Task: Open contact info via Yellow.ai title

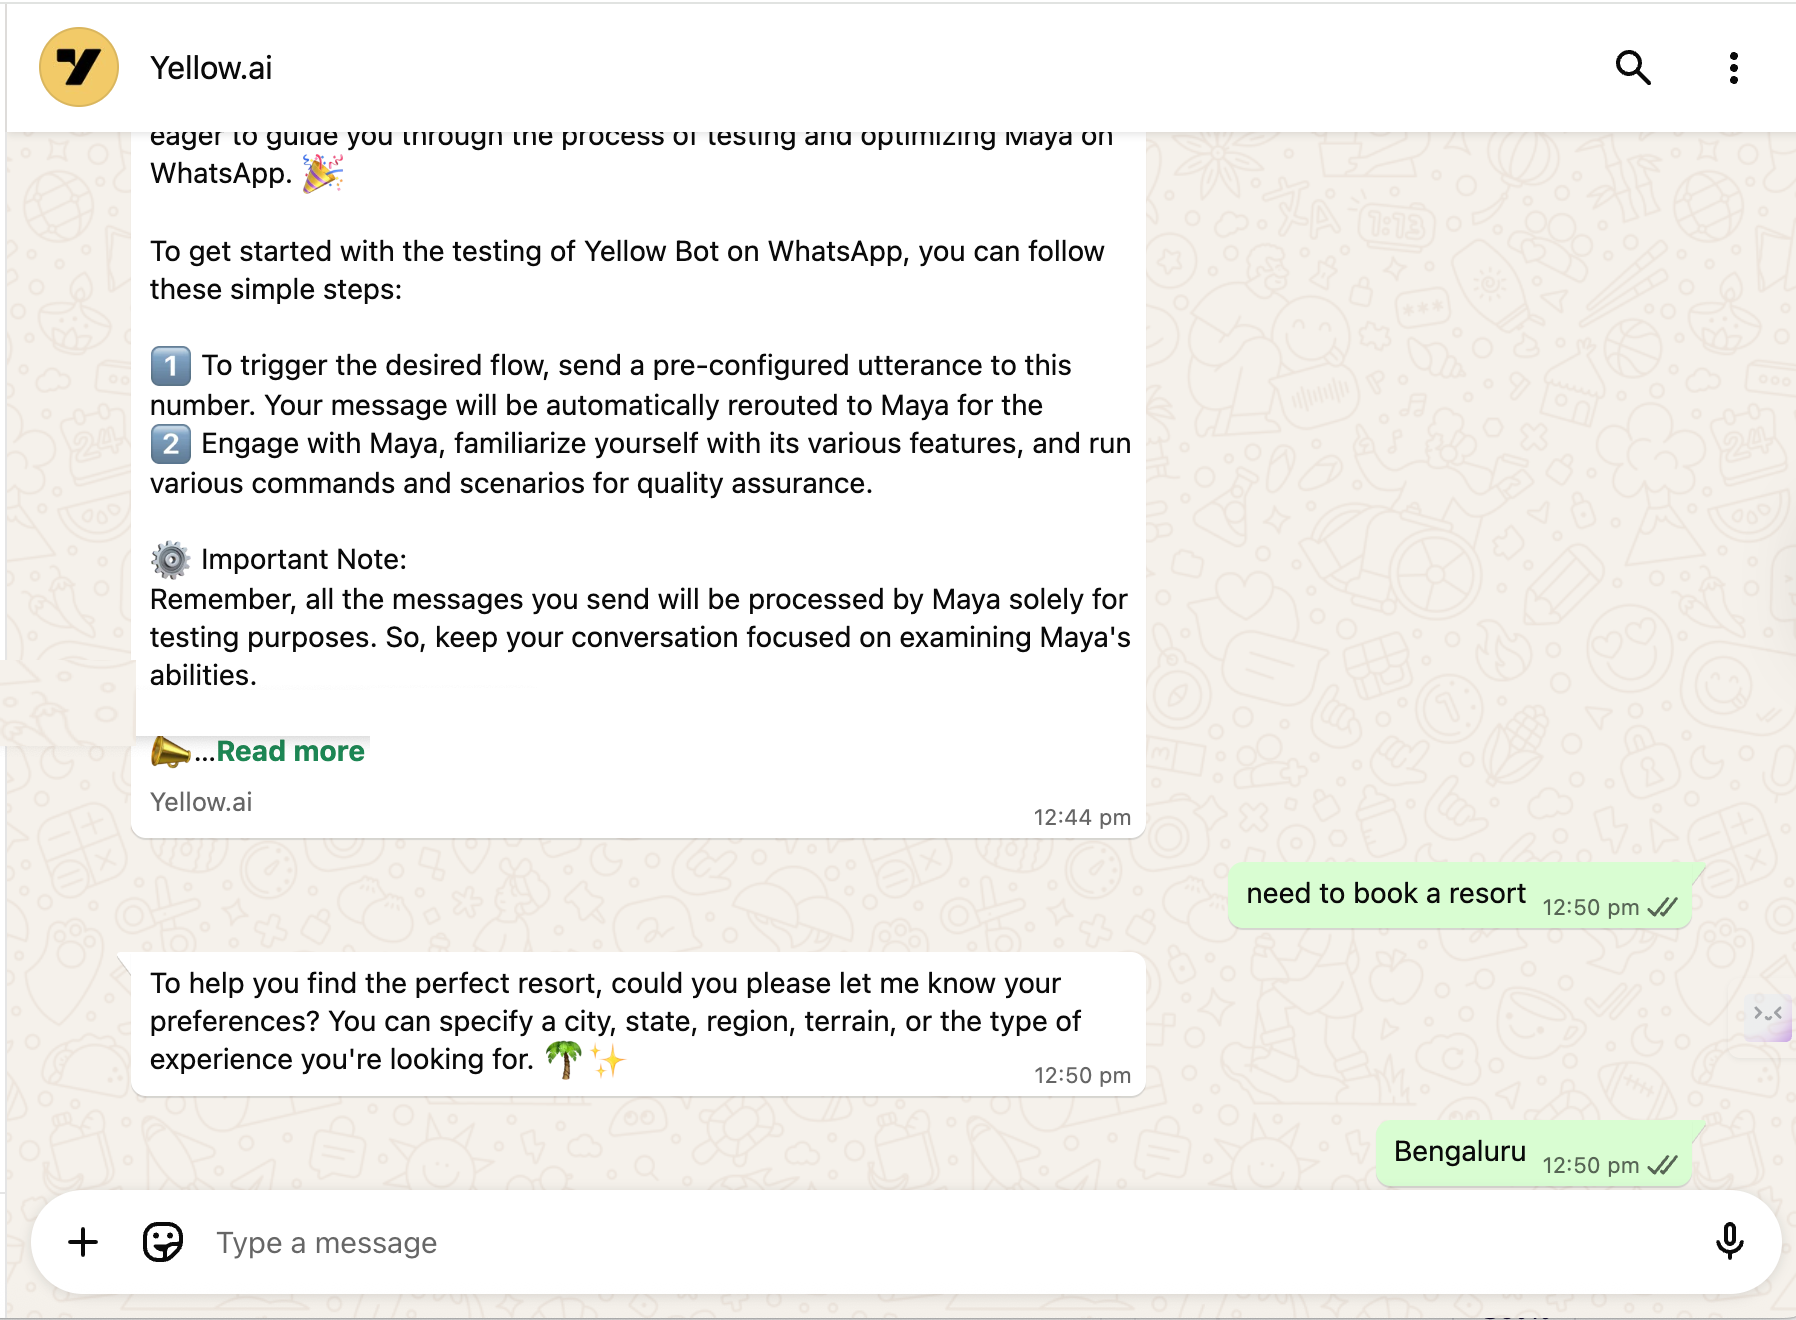Action: click(x=211, y=68)
